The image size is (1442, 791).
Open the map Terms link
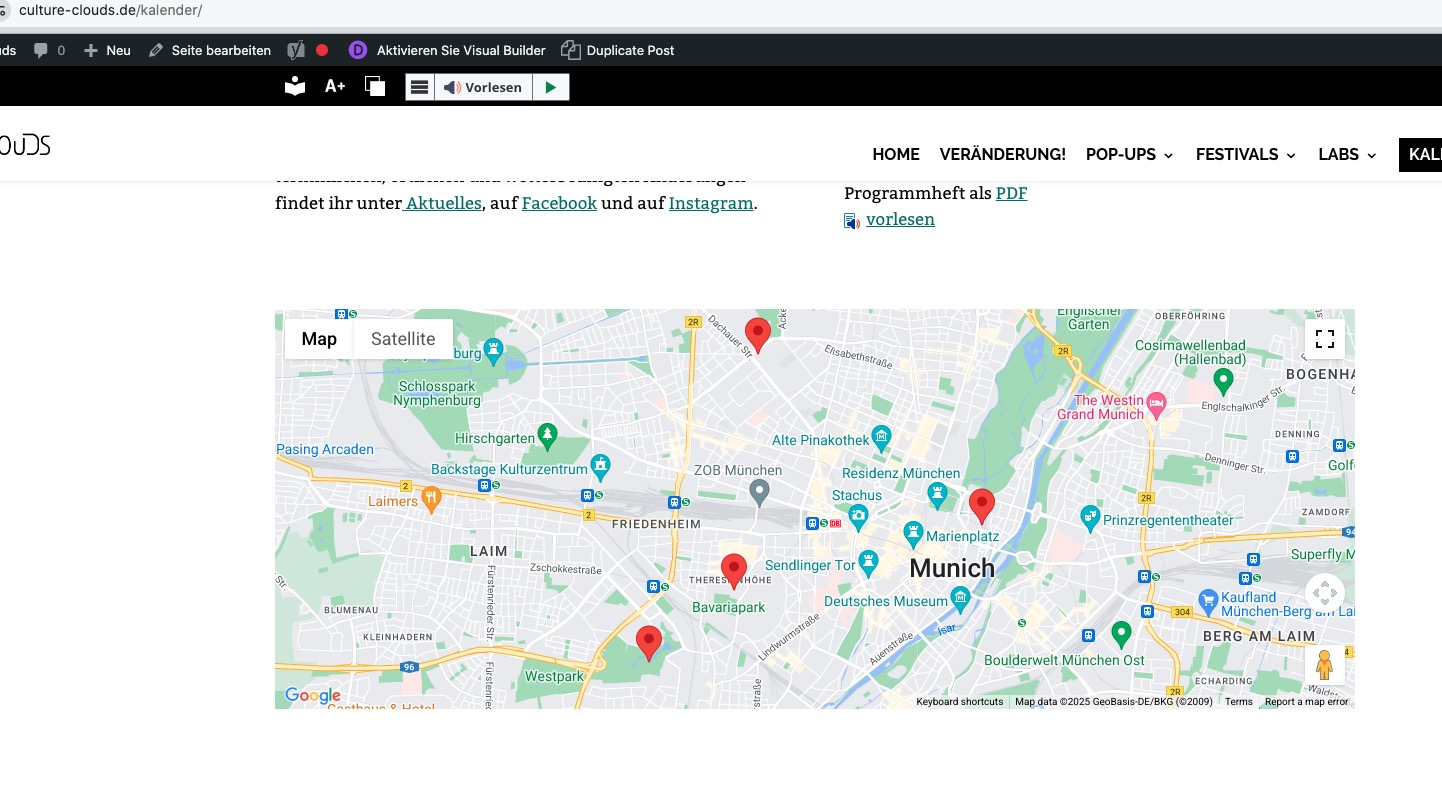click(1239, 702)
